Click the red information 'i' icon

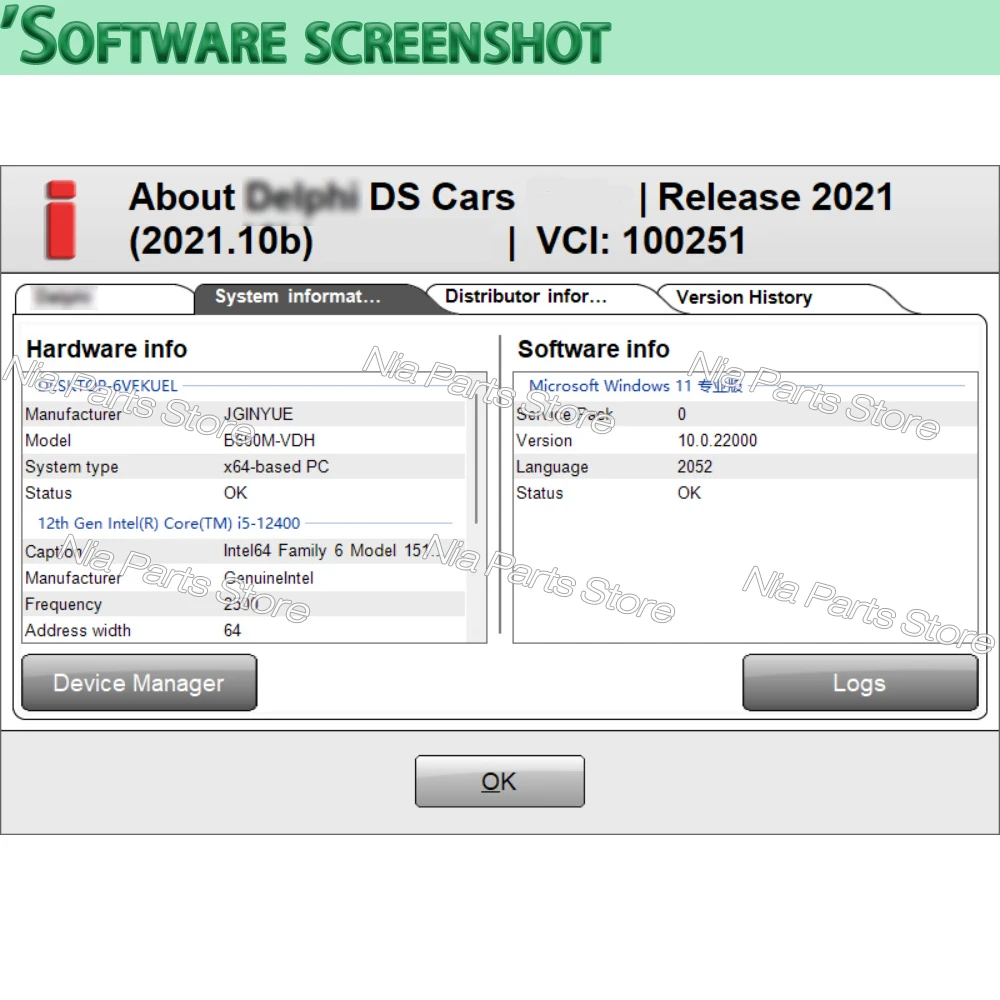point(61,220)
